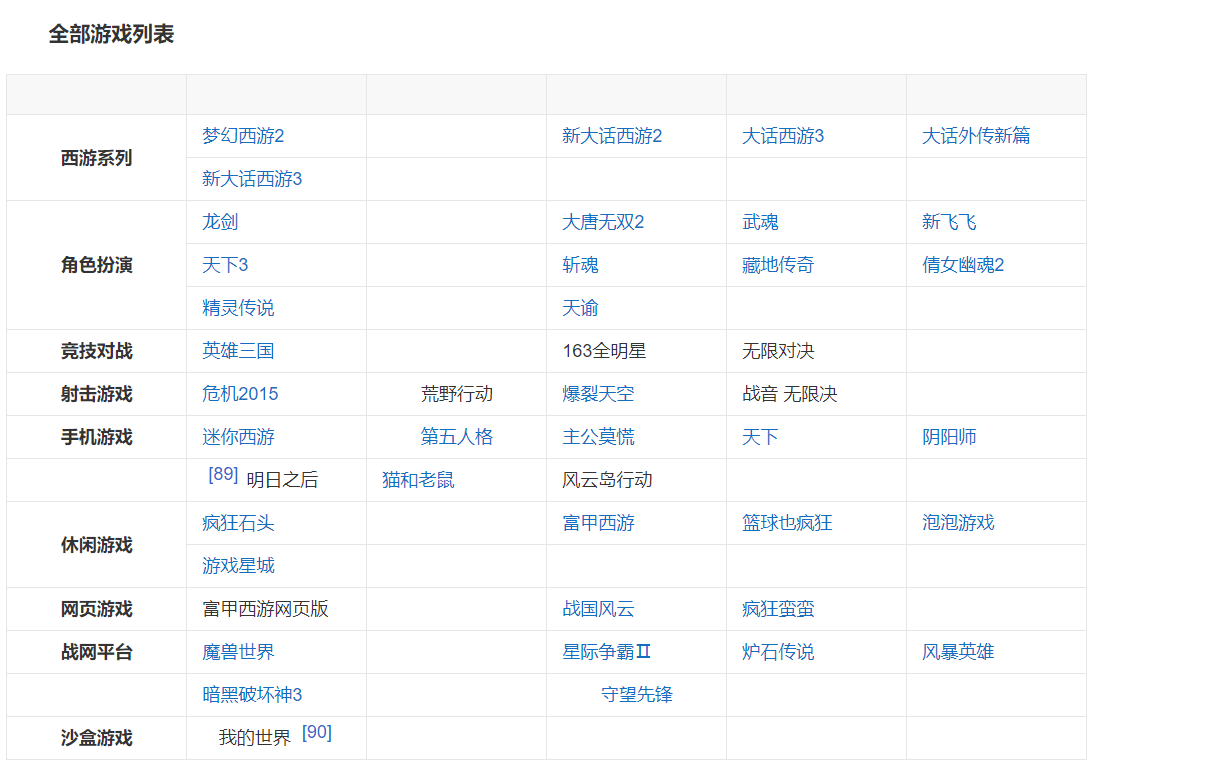The height and width of the screenshot is (767, 1228).
Task: Select the 休闲游戏 row header
Action: pyautogui.click(x=96, y=545)
